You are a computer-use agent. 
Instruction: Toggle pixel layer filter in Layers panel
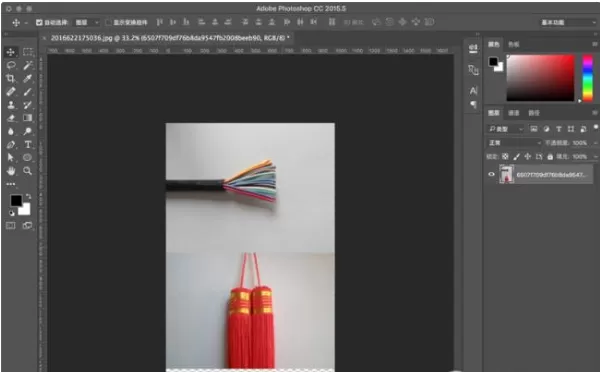click(534, 129)
